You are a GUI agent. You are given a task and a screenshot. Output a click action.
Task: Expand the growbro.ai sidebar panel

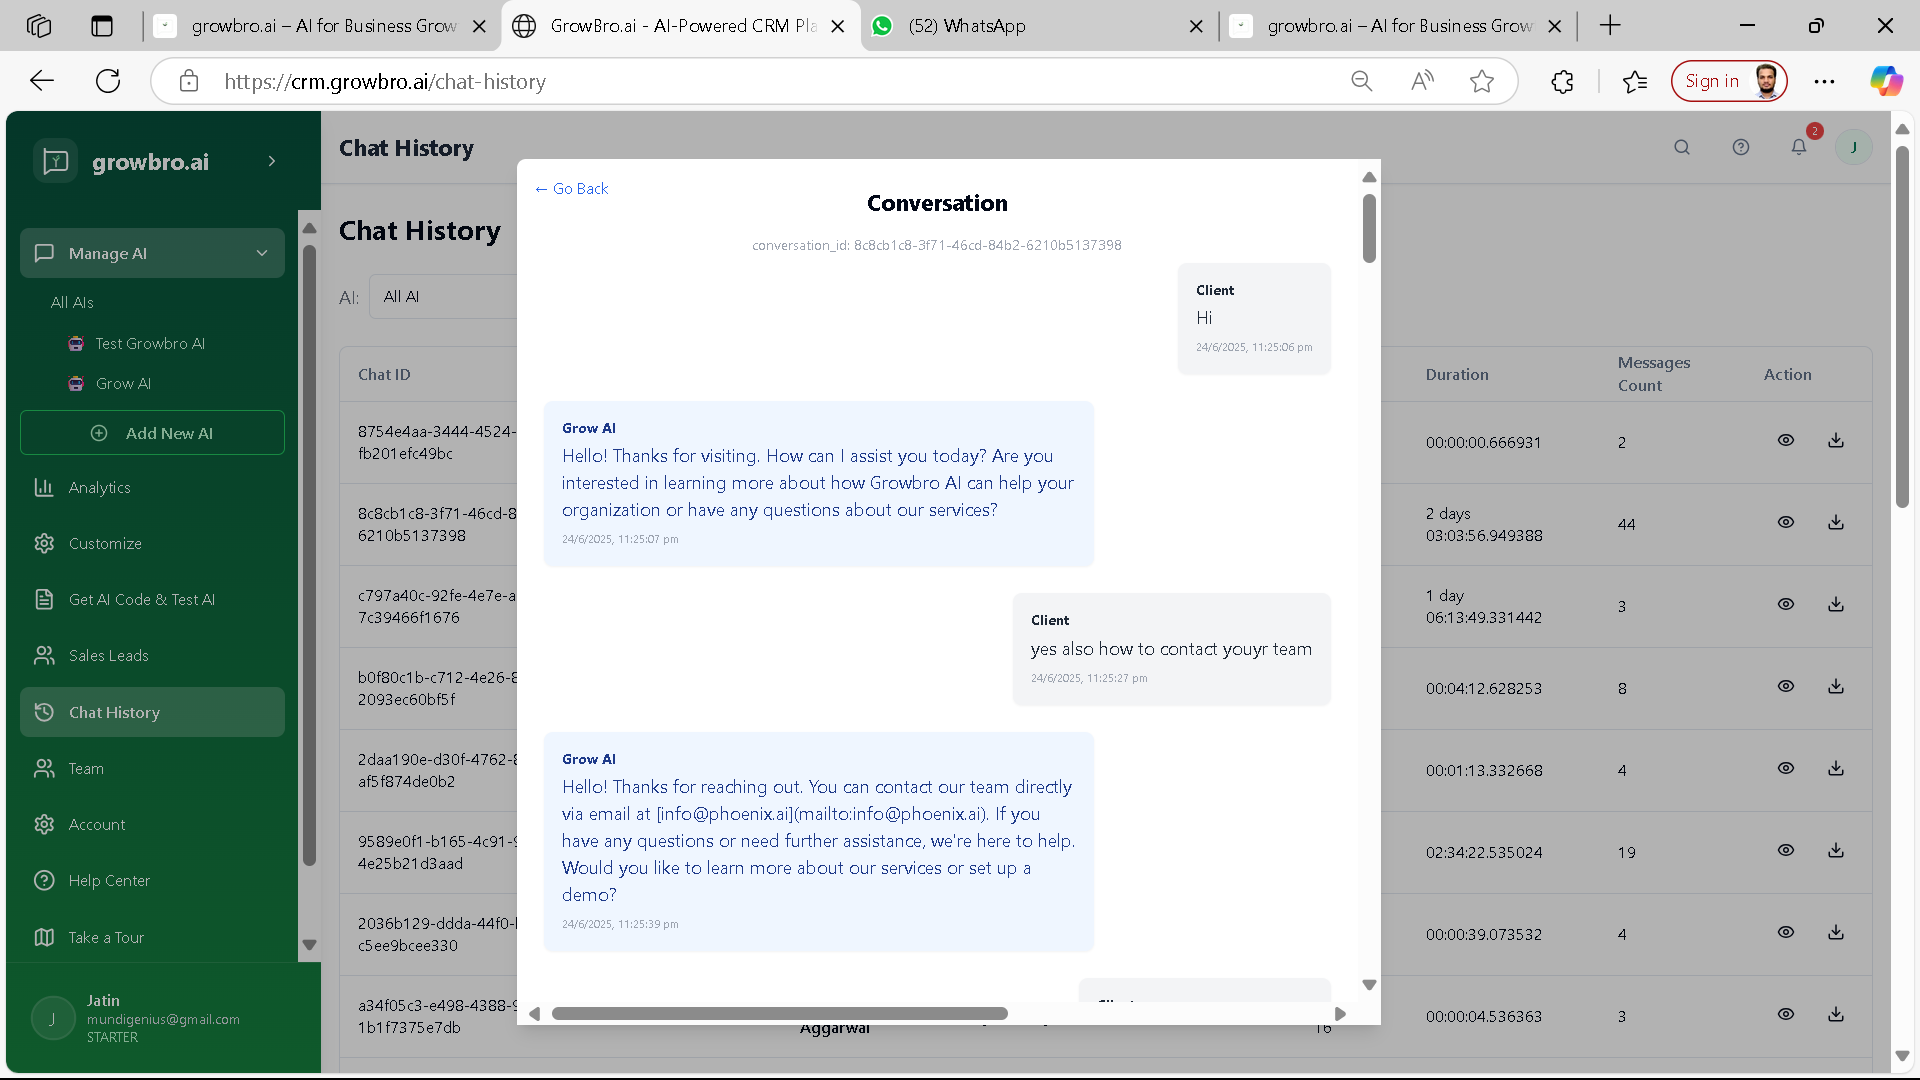pyautogui.click(x=272, y=161)
